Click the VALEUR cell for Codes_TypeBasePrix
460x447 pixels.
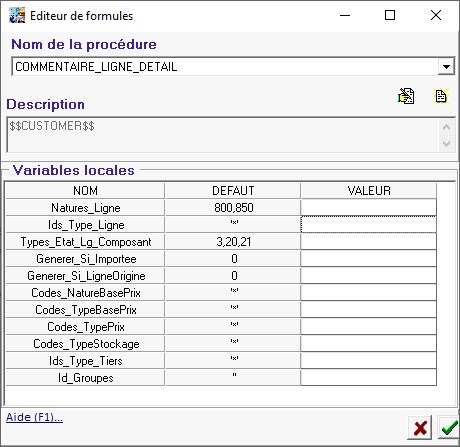pyautogui.click(x=369, y=310)
